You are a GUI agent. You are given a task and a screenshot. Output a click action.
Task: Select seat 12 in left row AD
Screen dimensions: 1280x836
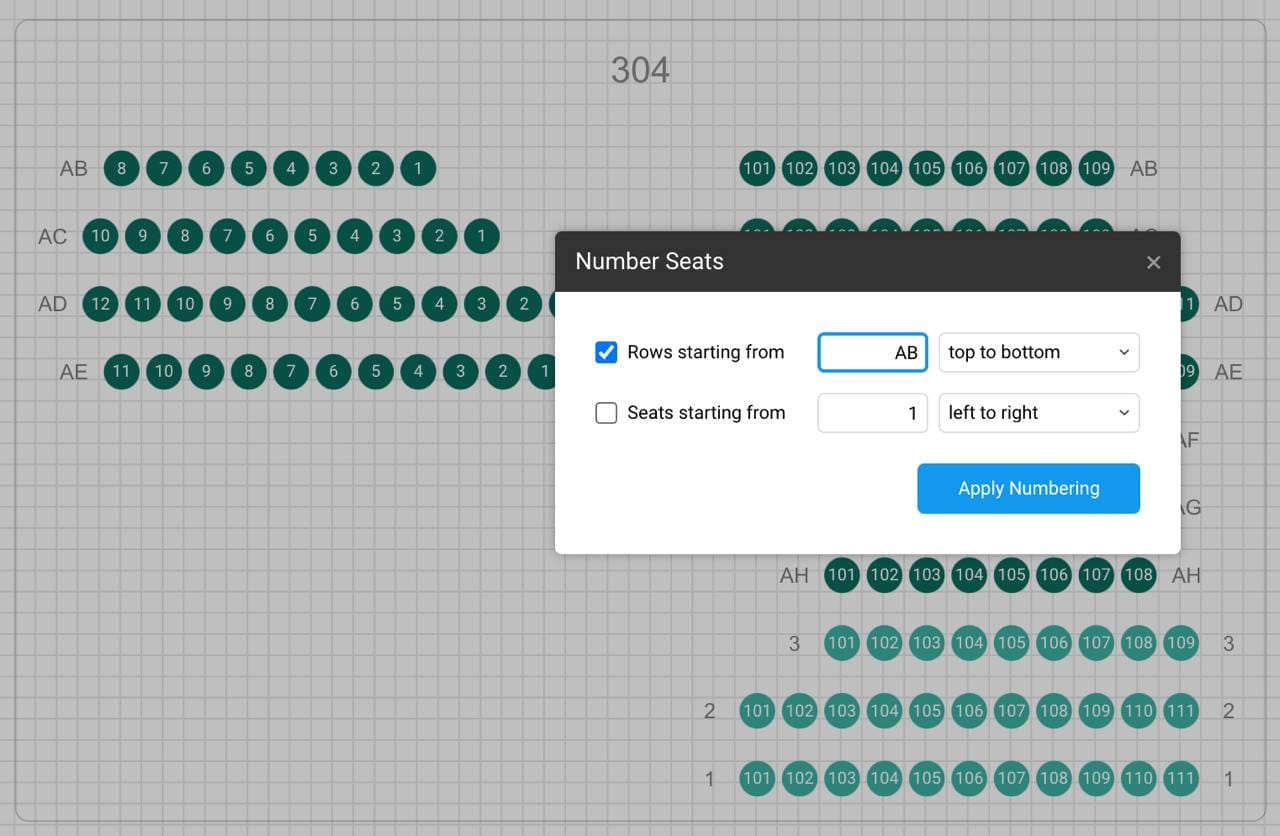(x=100, y=304)
